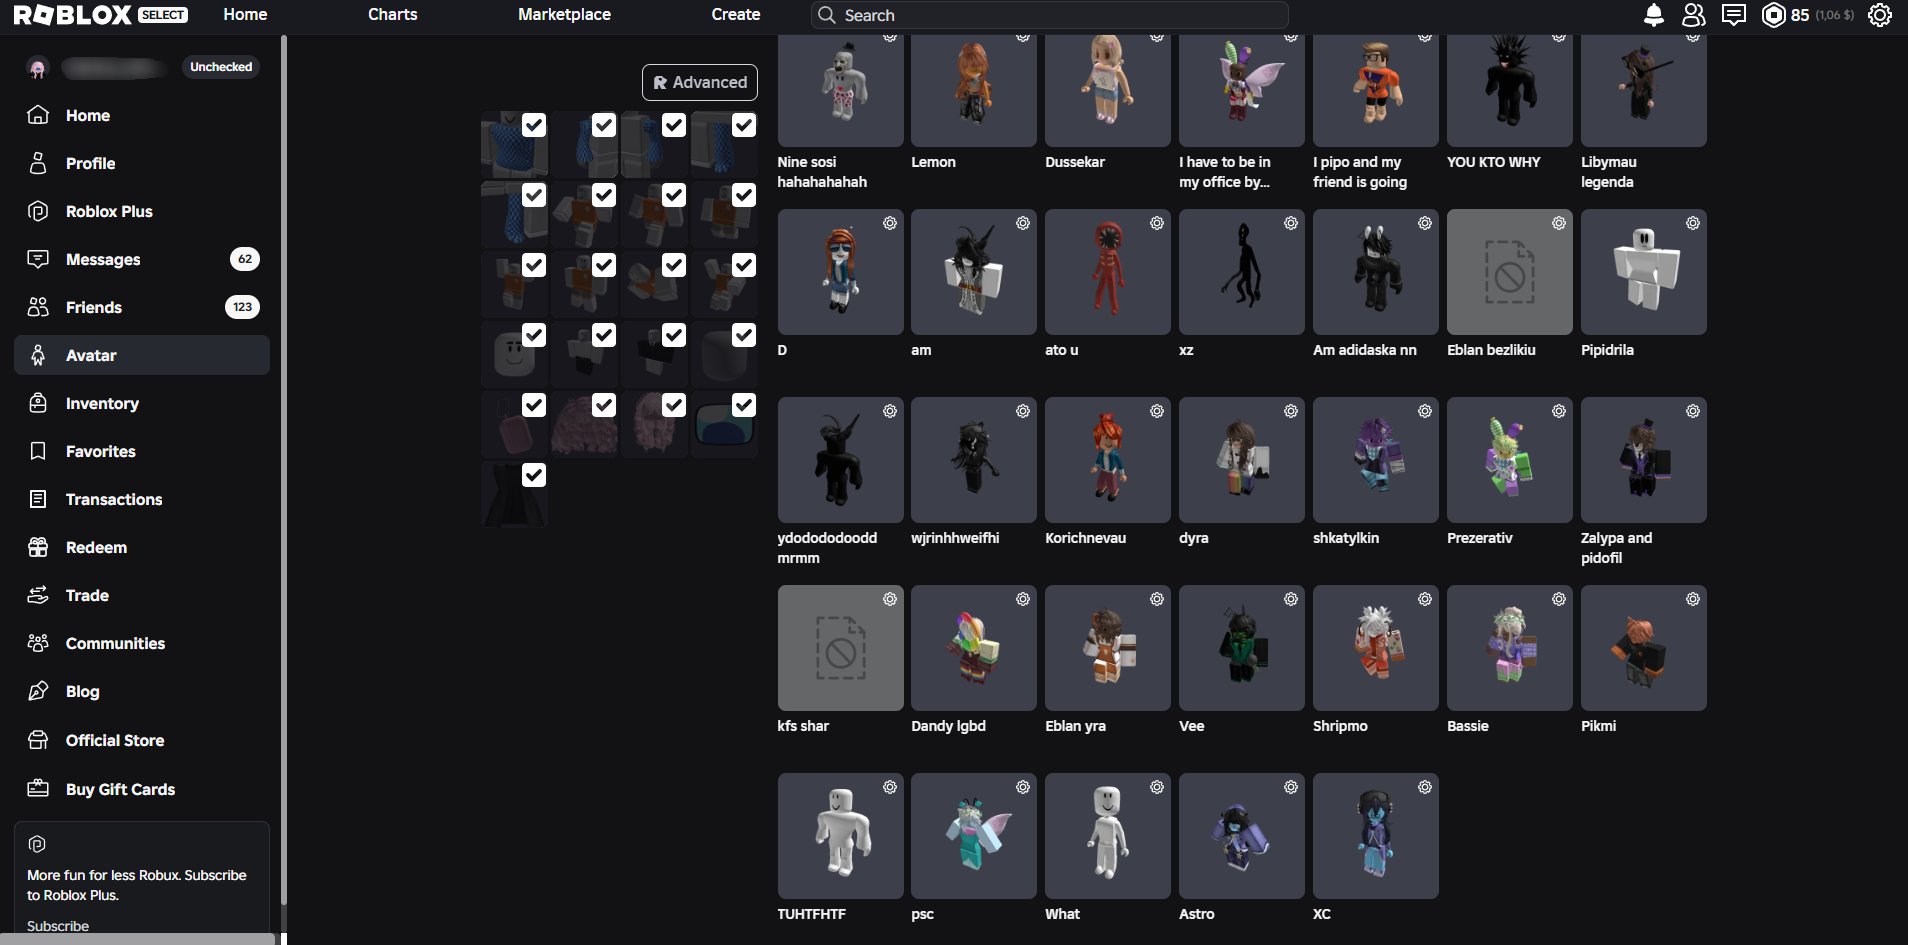Image resolution: width=1908 pixels, height=945 pixels.
Task: Open settings gear on Astro outfit
Action: [x=1291, y=787]
